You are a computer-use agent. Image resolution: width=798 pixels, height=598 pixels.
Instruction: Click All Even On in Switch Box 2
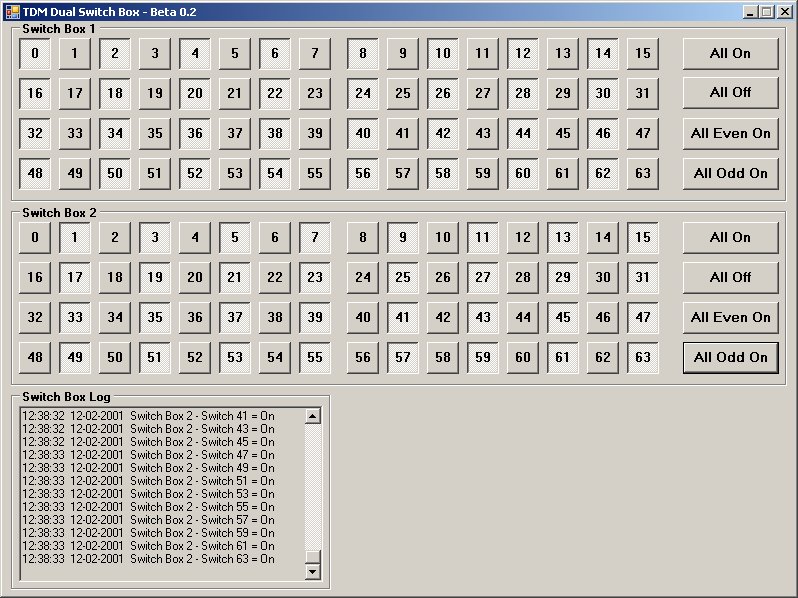pyautogui.click(x=730, y=318)
